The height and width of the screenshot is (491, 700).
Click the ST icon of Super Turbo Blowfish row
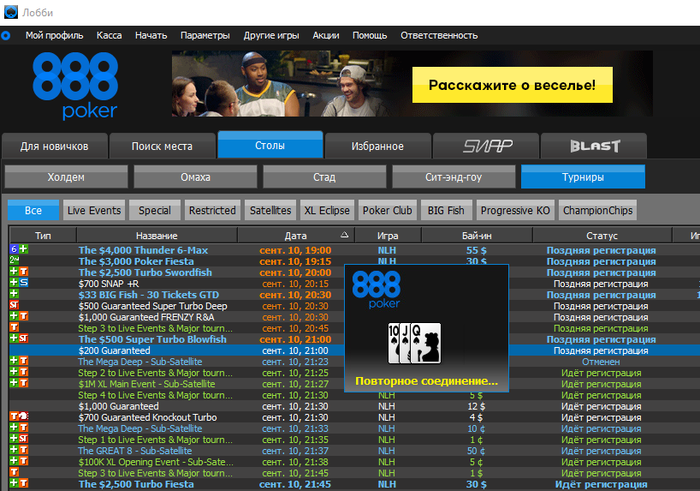[24, 338]
